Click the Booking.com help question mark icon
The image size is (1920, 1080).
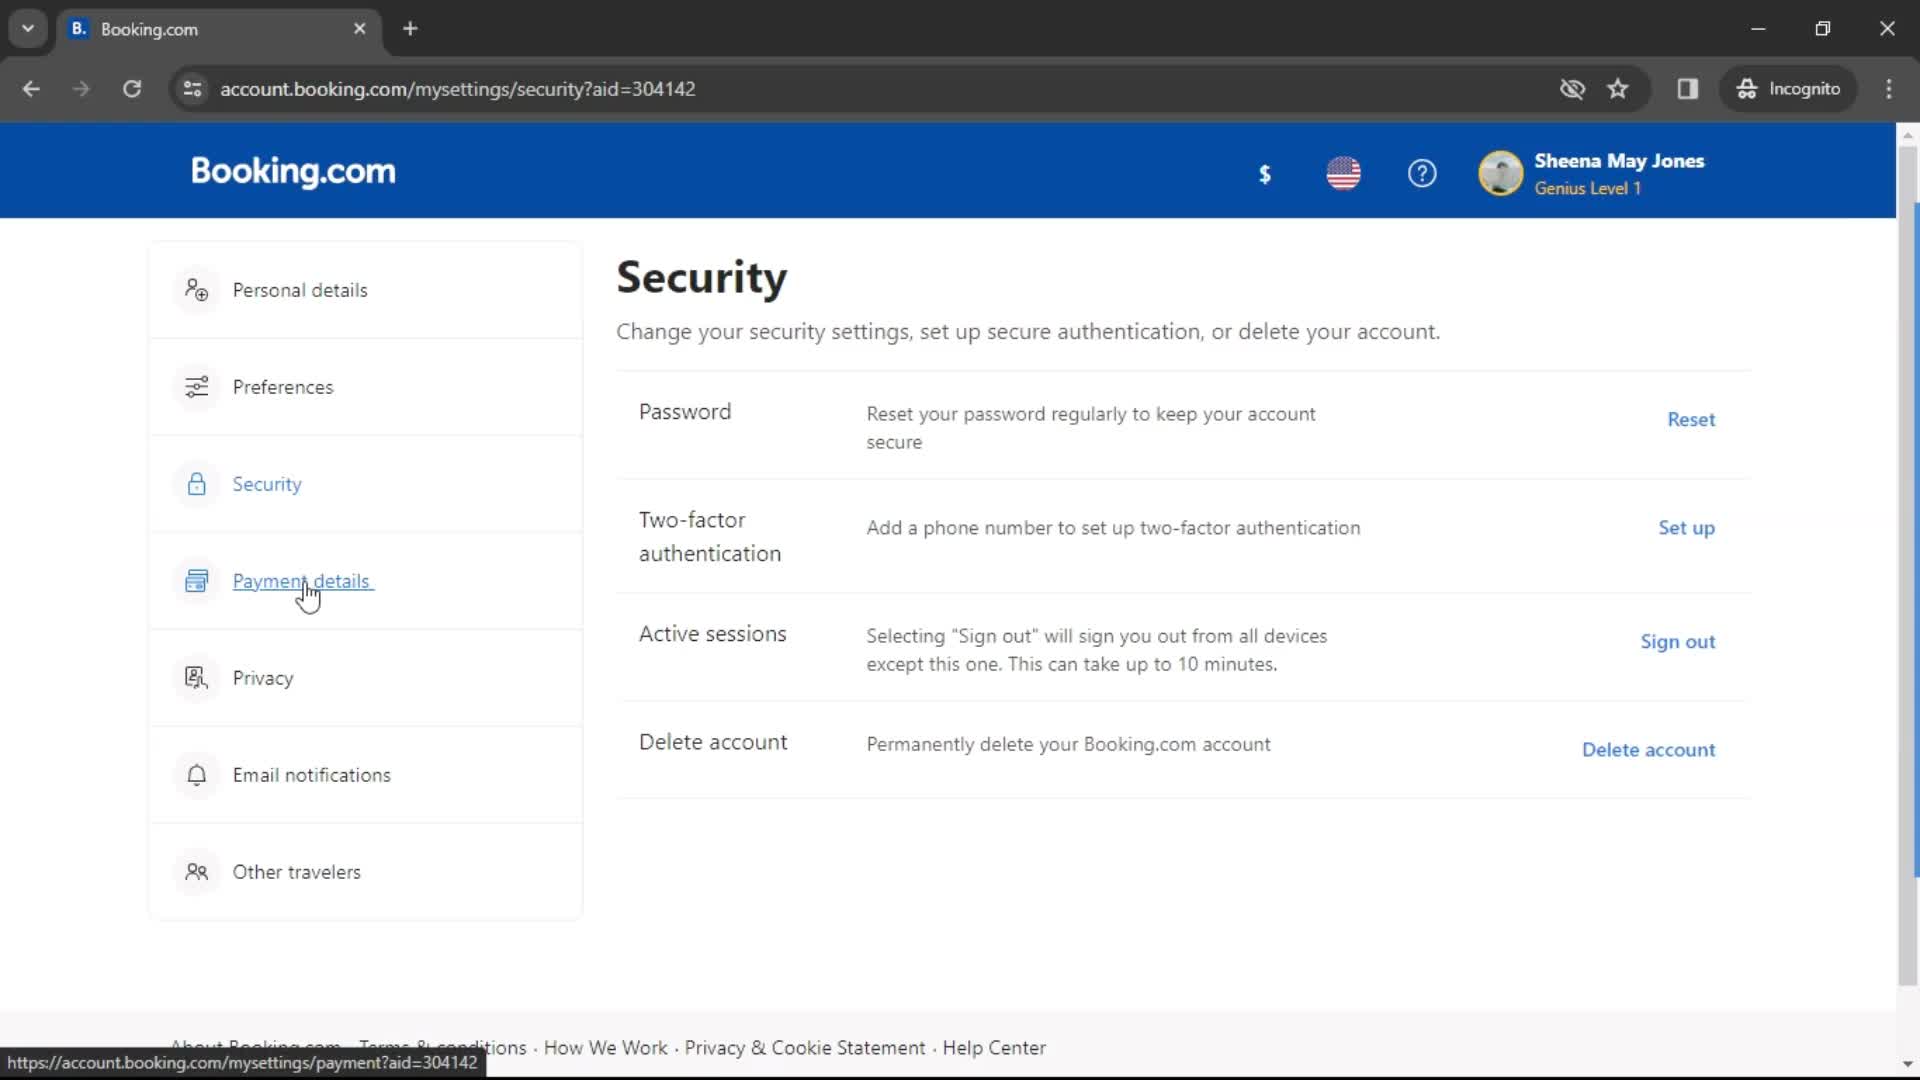pos(1422,173)
